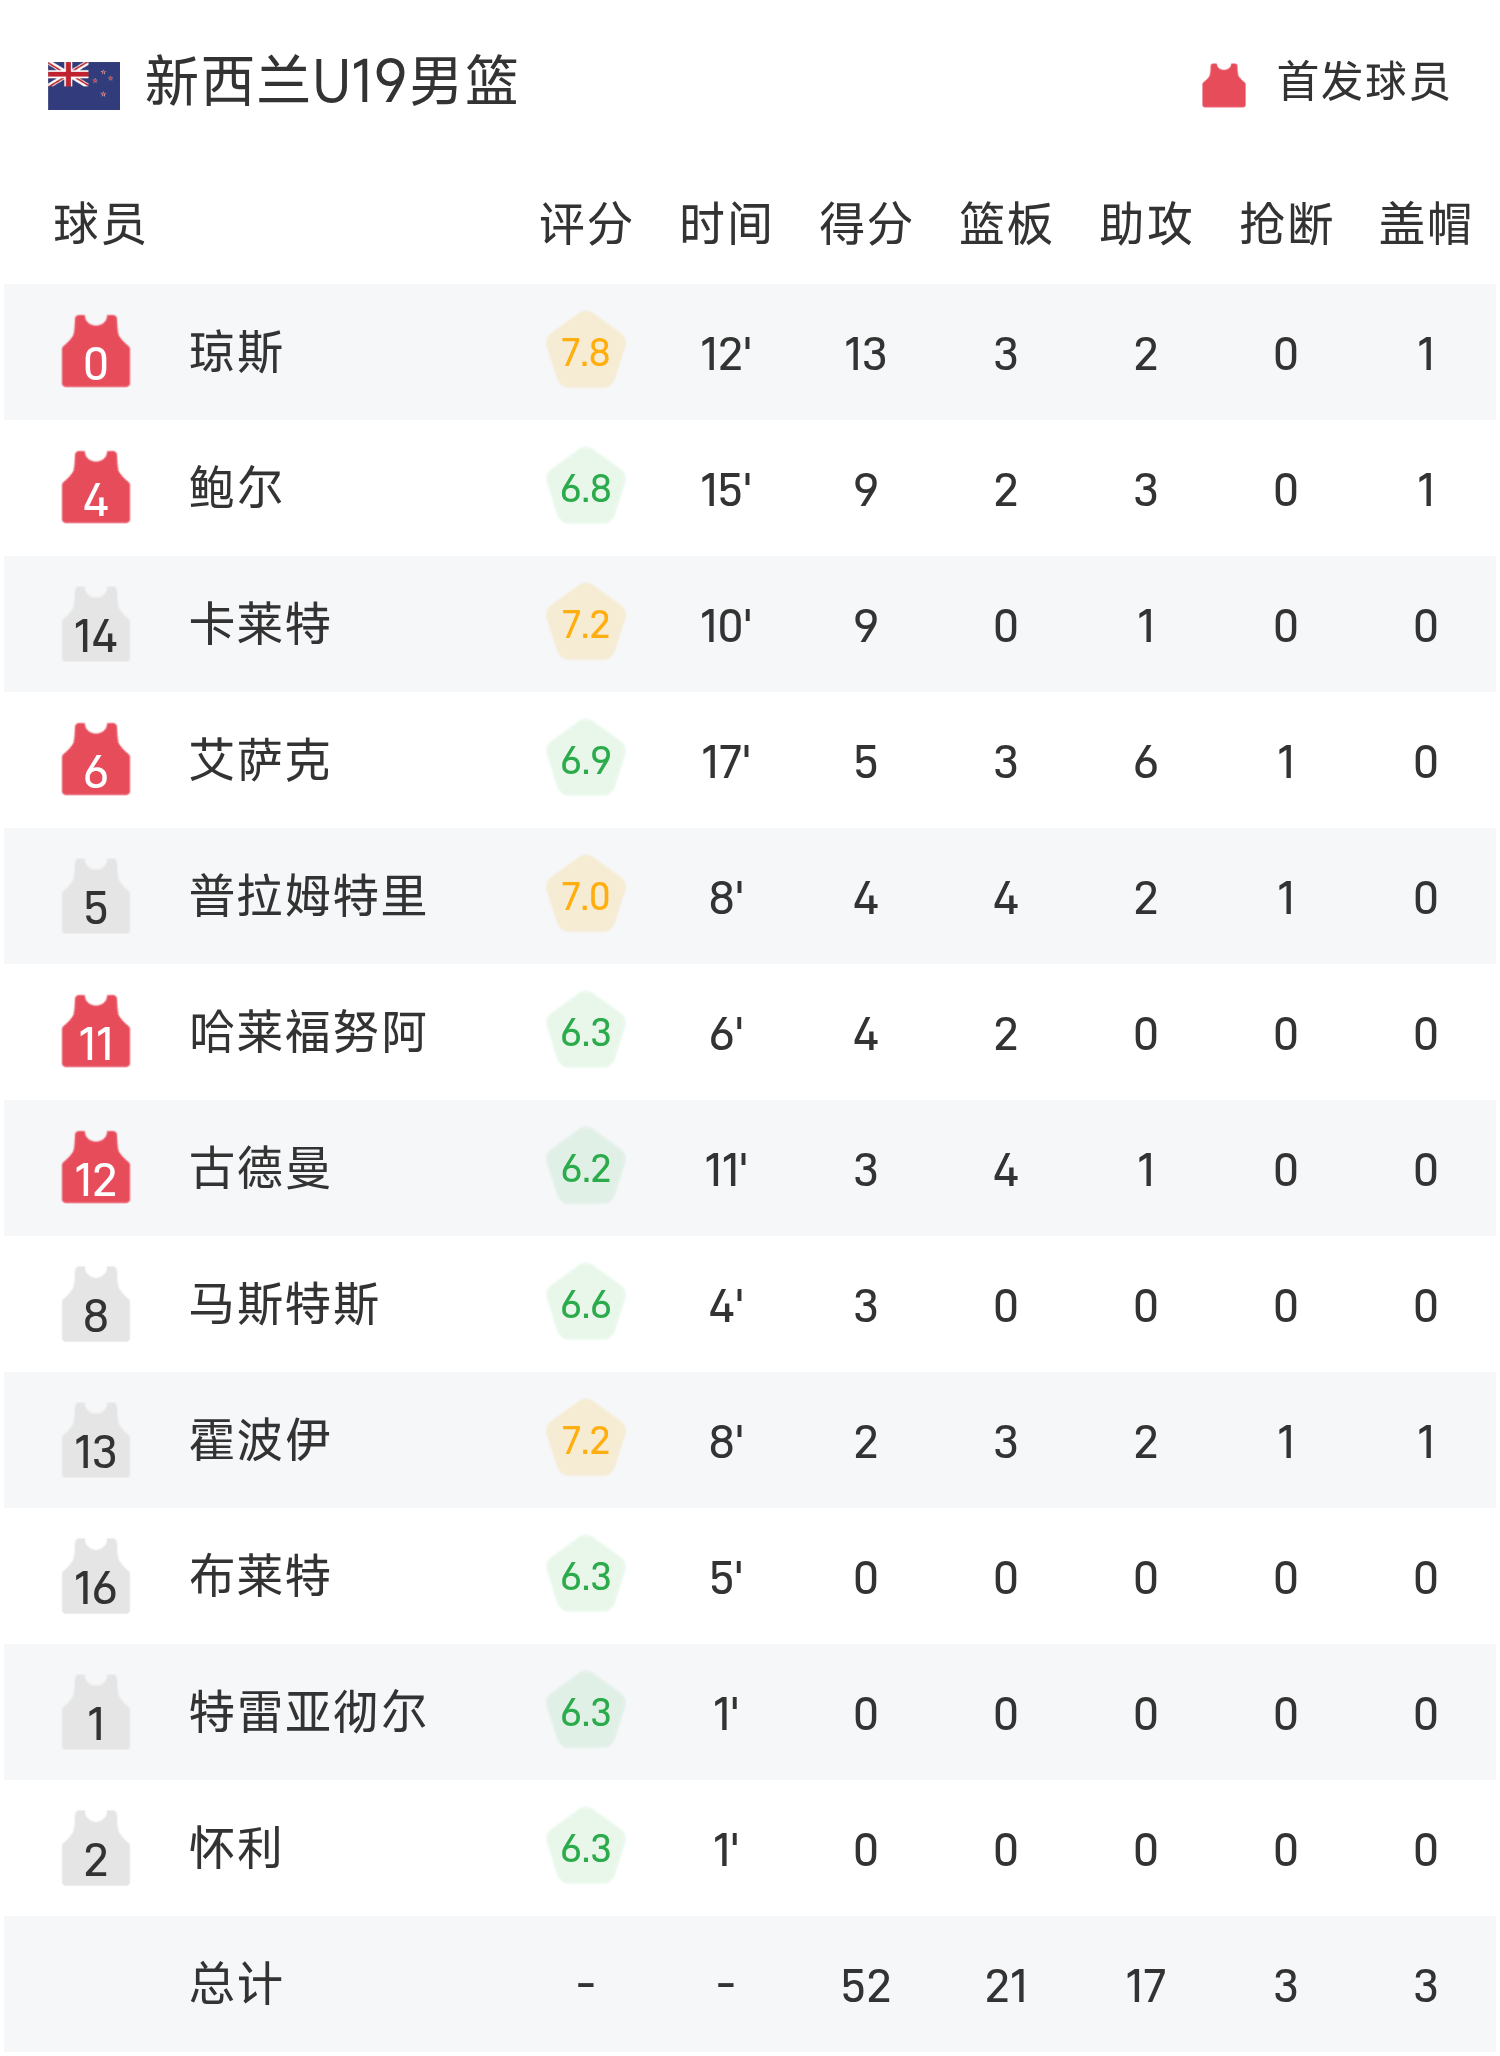1500x2056 pixels.
Task: Click red jersey number 0 icon
Action: (96, 352)
